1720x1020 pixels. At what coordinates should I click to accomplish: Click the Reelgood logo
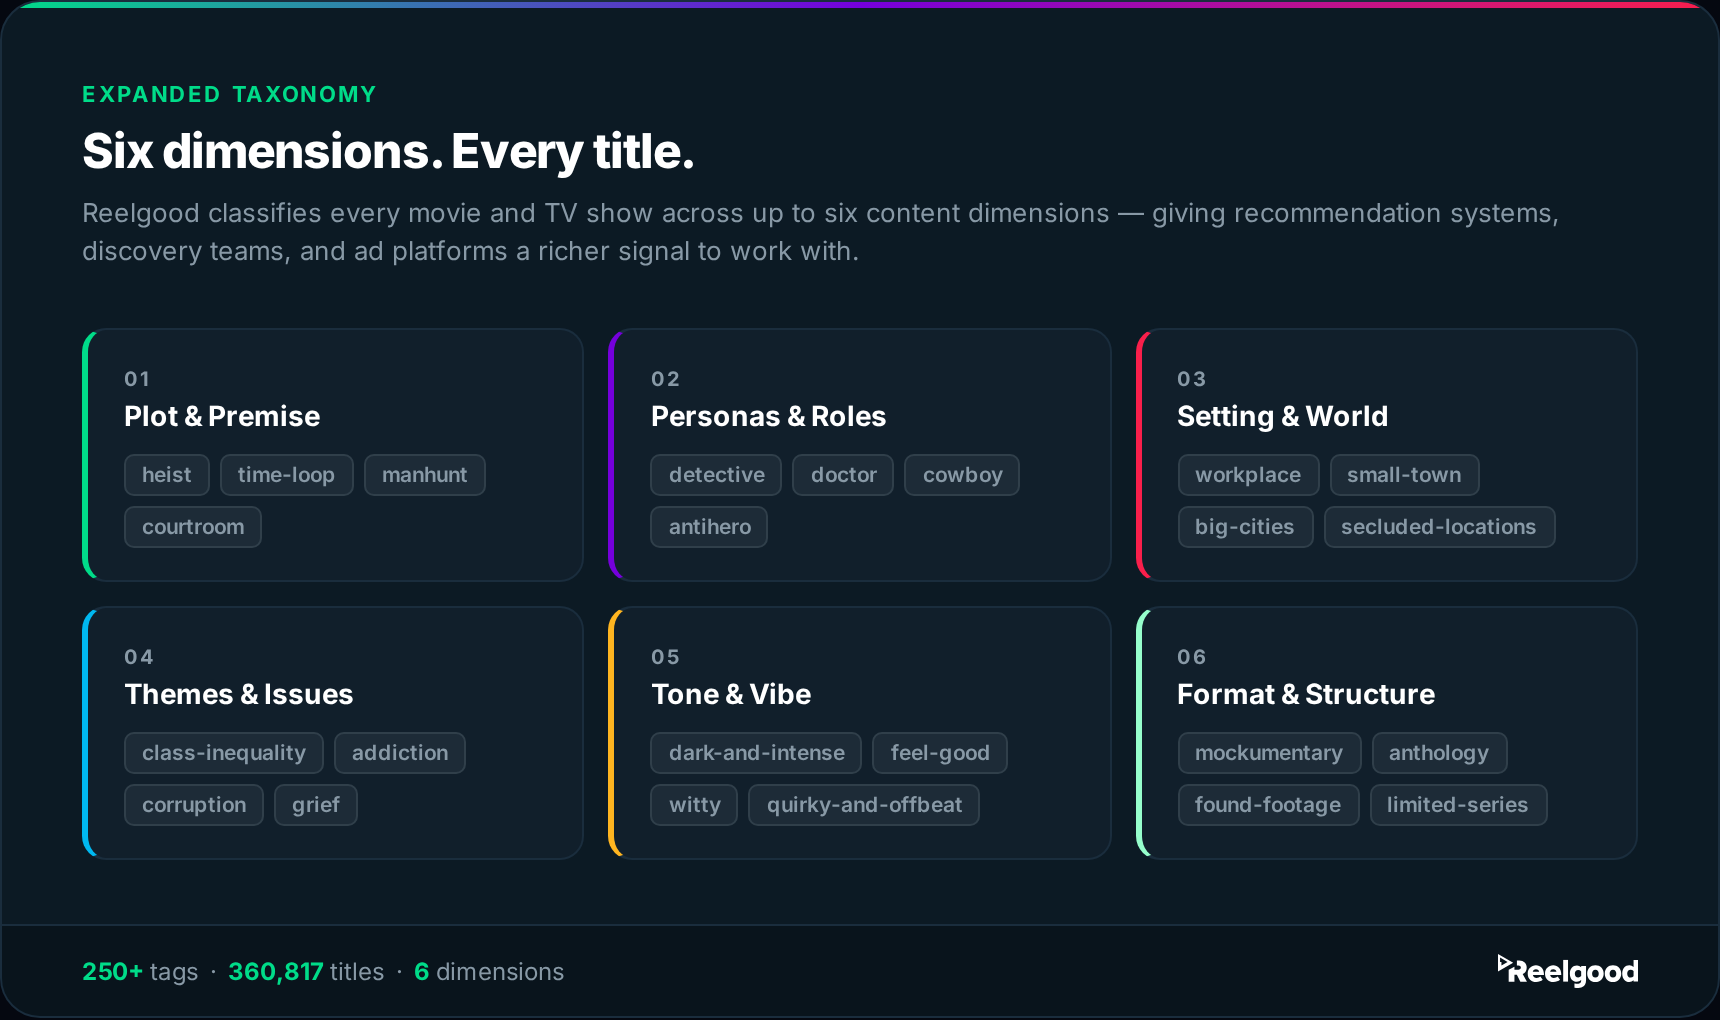1567,971
